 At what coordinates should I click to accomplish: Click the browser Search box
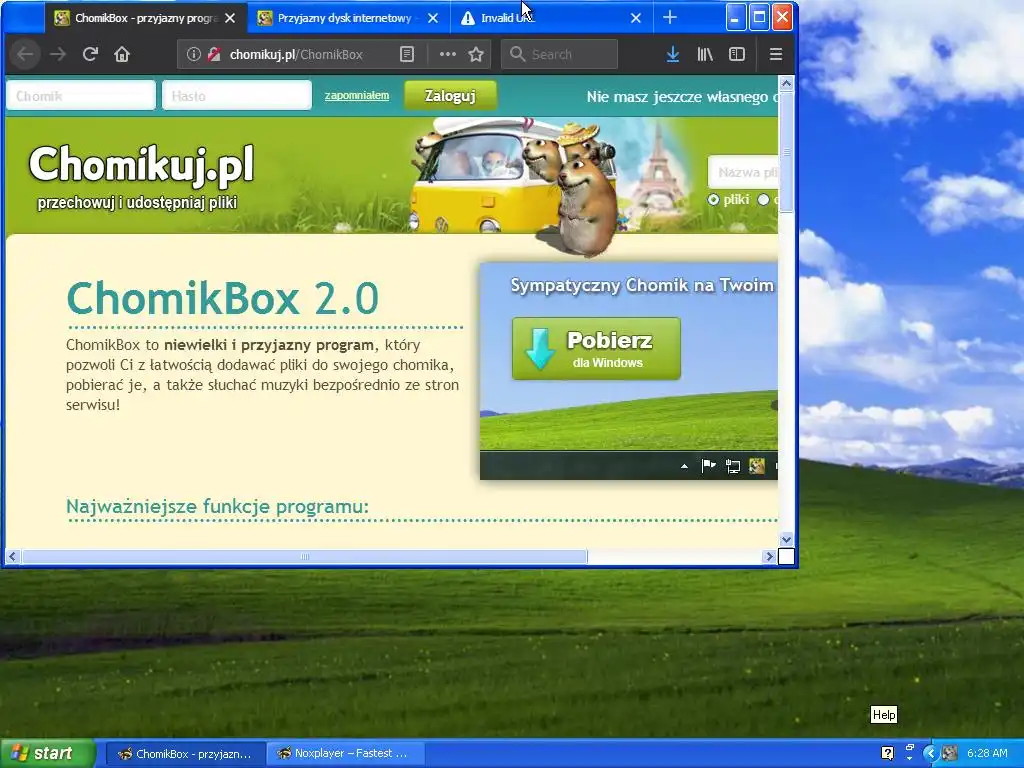(x=559, y=54)
